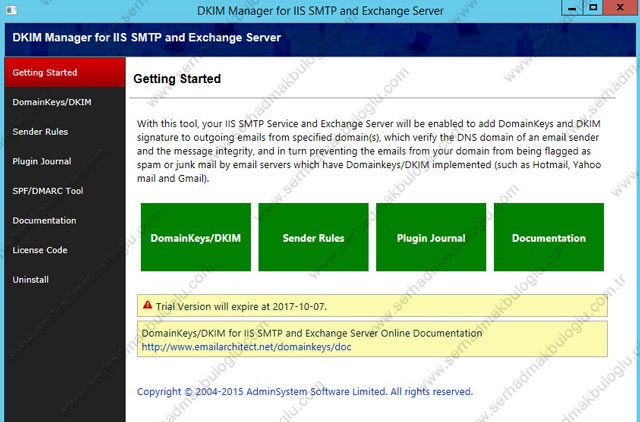This screenshot has width=640, height=422.
Task: Click the Copyright AdminSystem Software Limited text
Action: coord(305,392)
